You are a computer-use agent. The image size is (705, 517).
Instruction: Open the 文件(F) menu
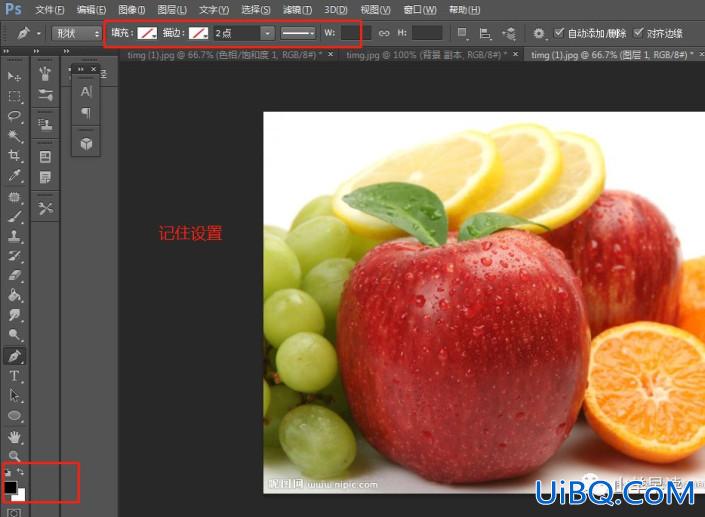(x=49, y=10)
